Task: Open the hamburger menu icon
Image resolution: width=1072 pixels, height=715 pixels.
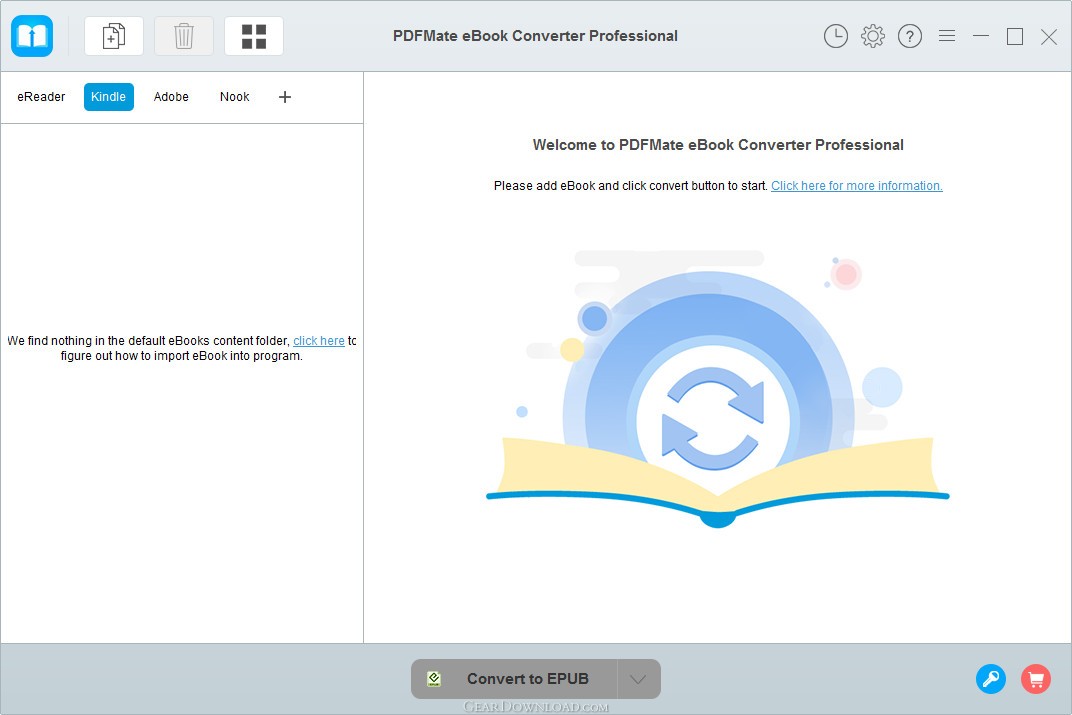Action: click(947, 36)
